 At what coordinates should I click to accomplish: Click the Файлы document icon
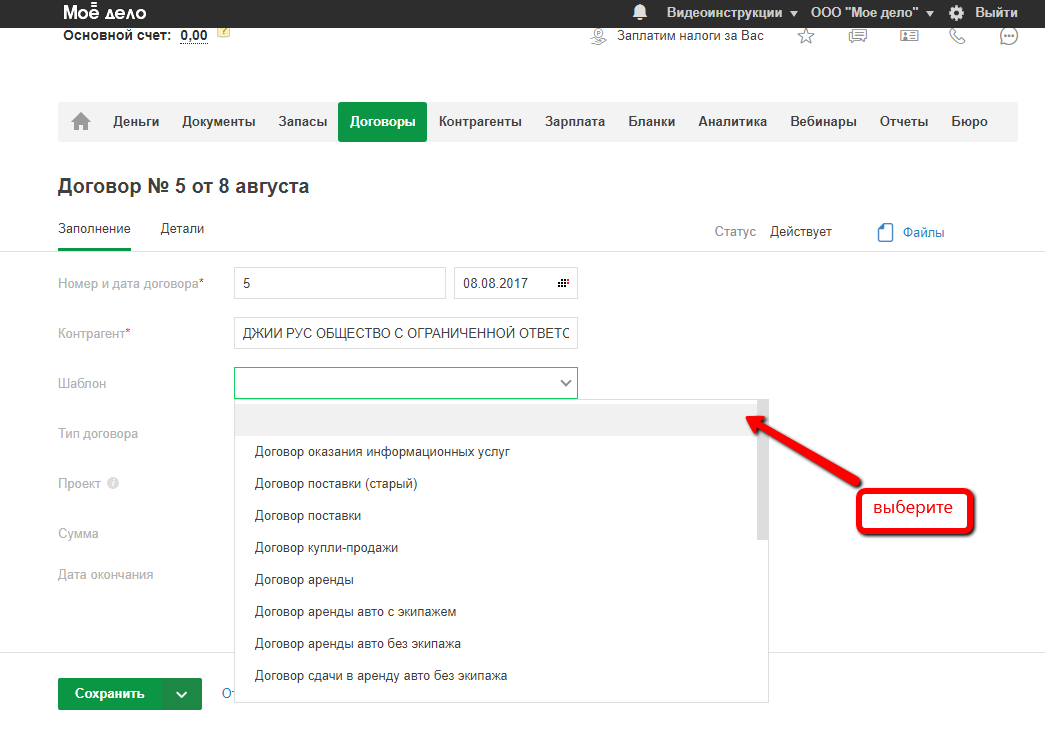(885, 232)
